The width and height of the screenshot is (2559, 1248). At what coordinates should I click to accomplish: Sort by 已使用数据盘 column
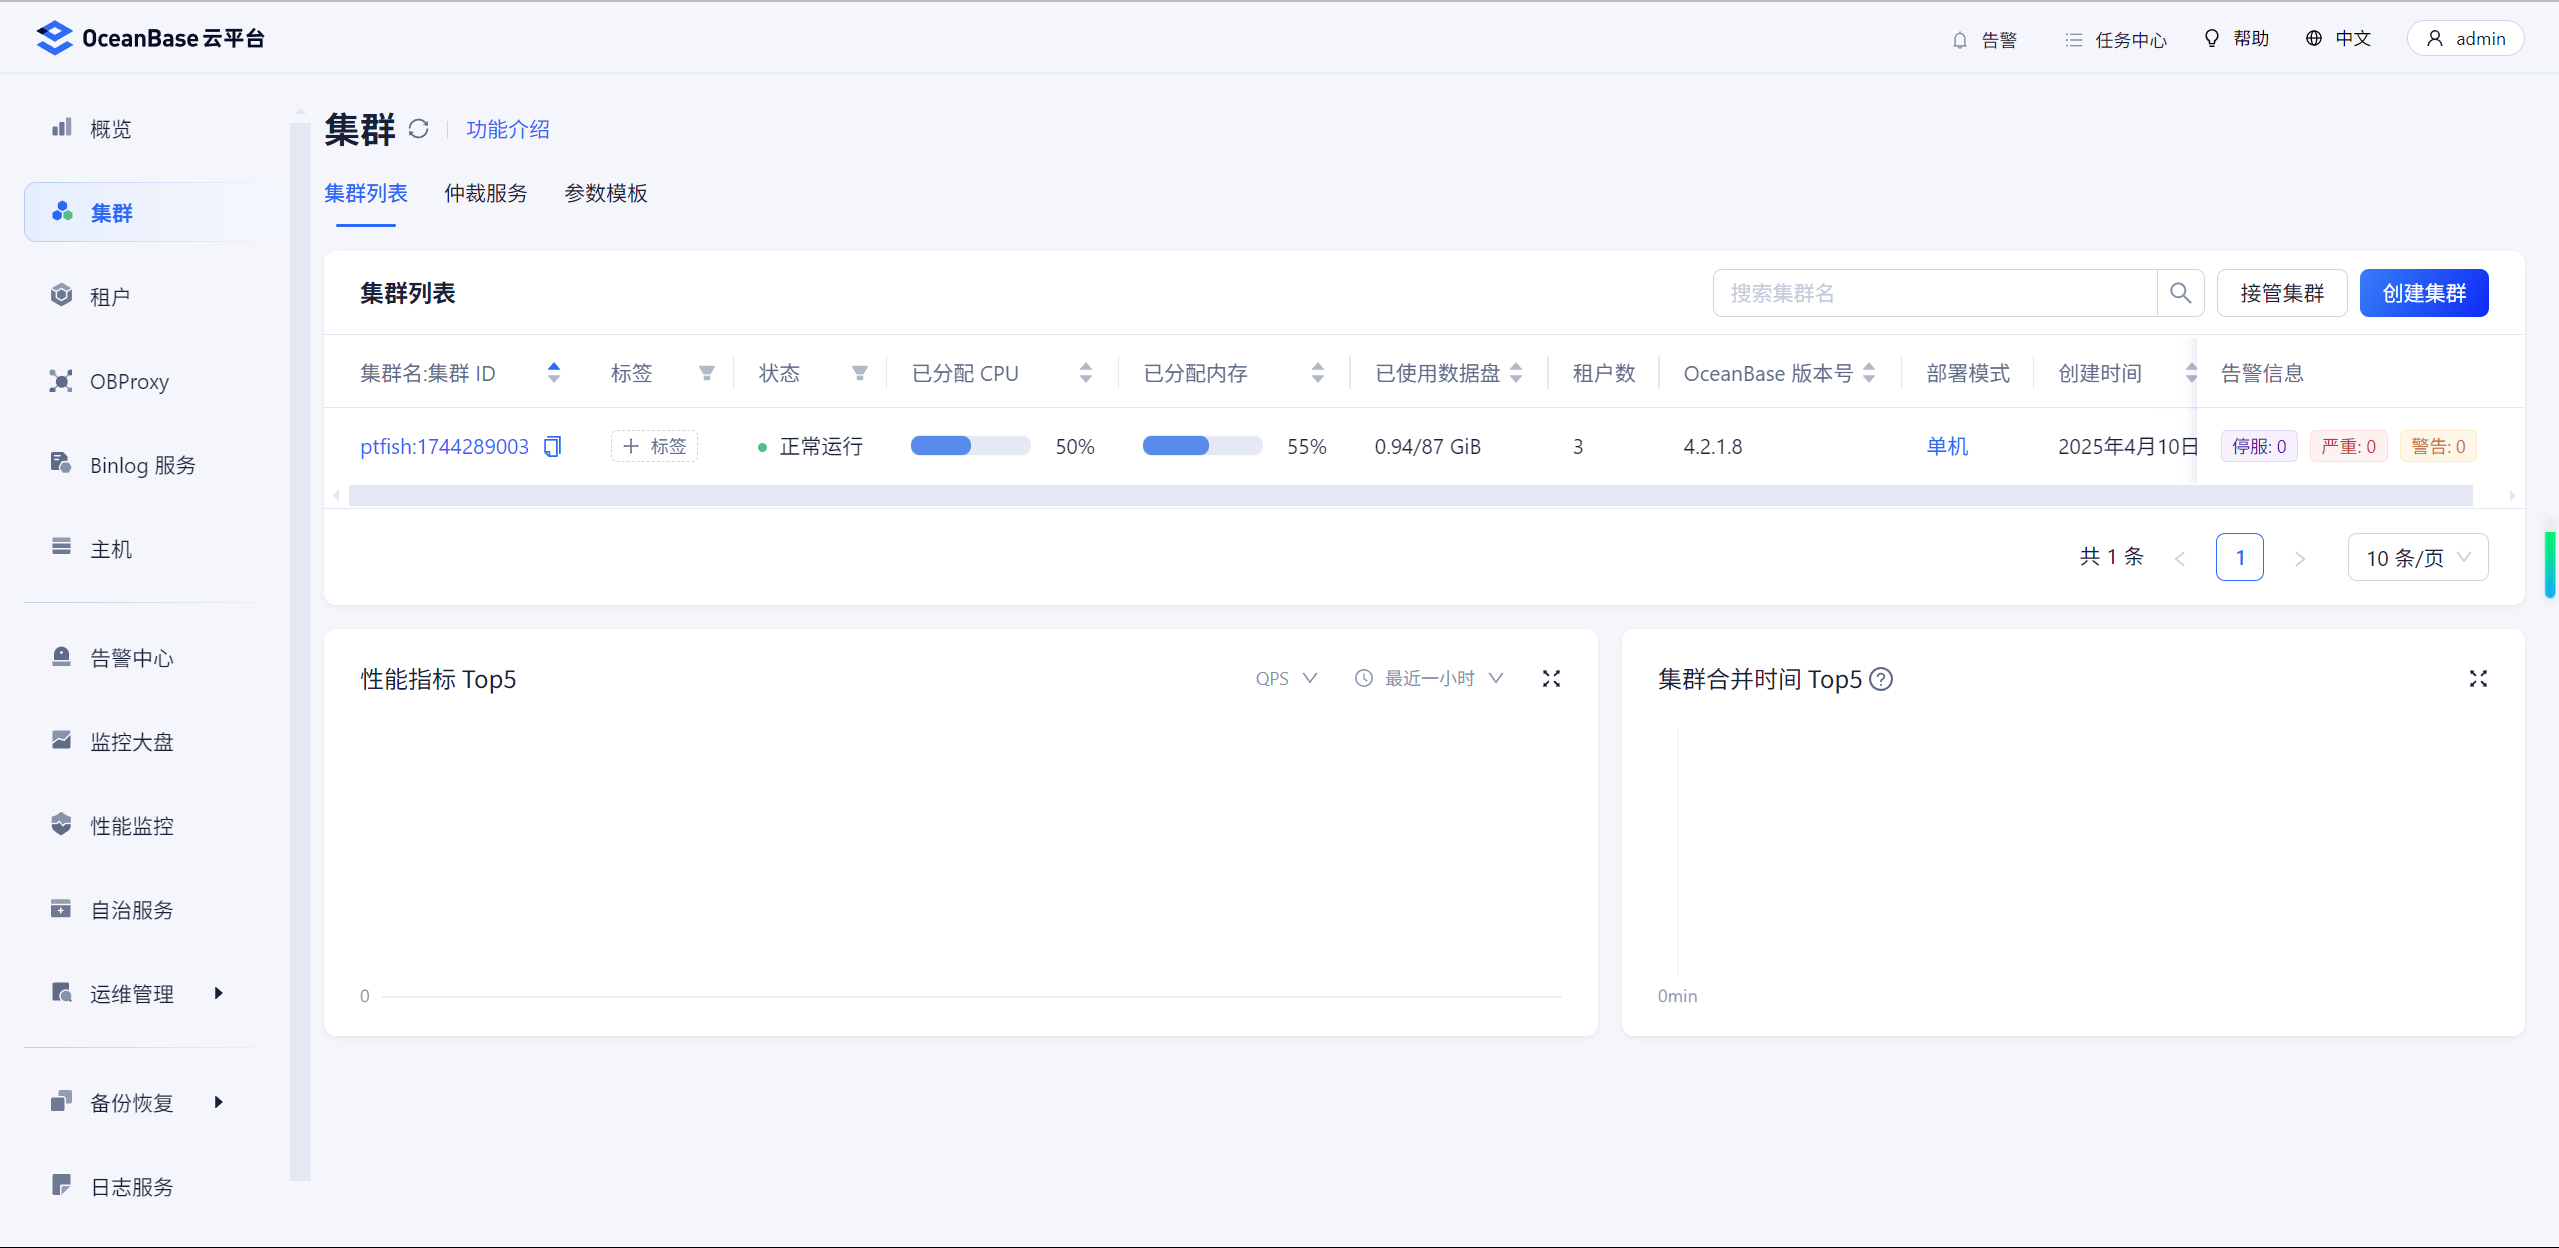pos(1516,373)
